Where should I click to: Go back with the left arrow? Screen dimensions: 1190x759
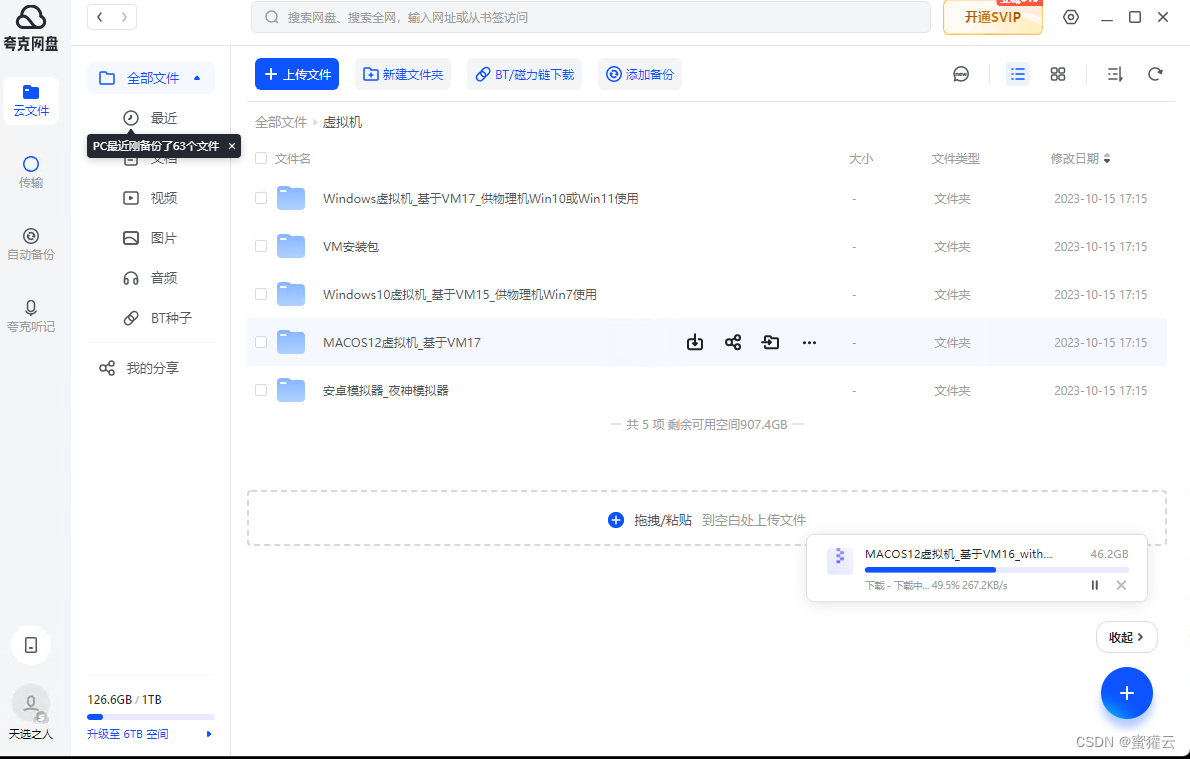pos(100,17)
